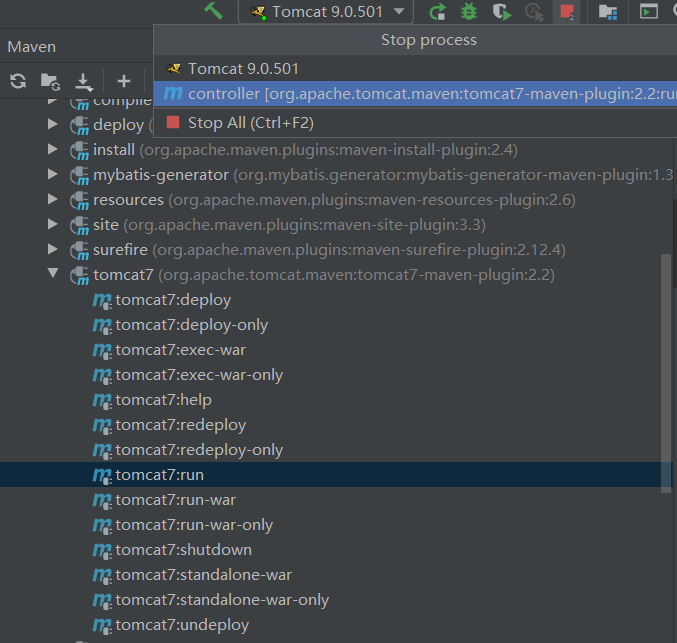Image resolution: width=677 pixels, height=643 pixels.
Task: Select controller tomcat7-maven-plugin process to stop
Action: click(x=415, y=94)
